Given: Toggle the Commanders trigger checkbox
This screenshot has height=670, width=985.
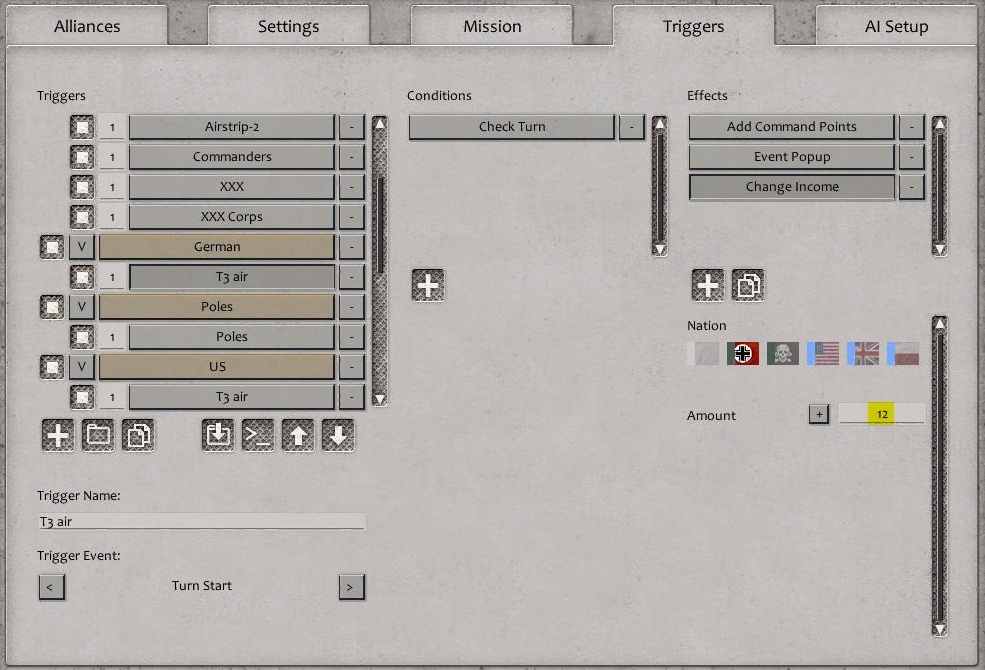Looking at the screenshot, I should 82,157.
